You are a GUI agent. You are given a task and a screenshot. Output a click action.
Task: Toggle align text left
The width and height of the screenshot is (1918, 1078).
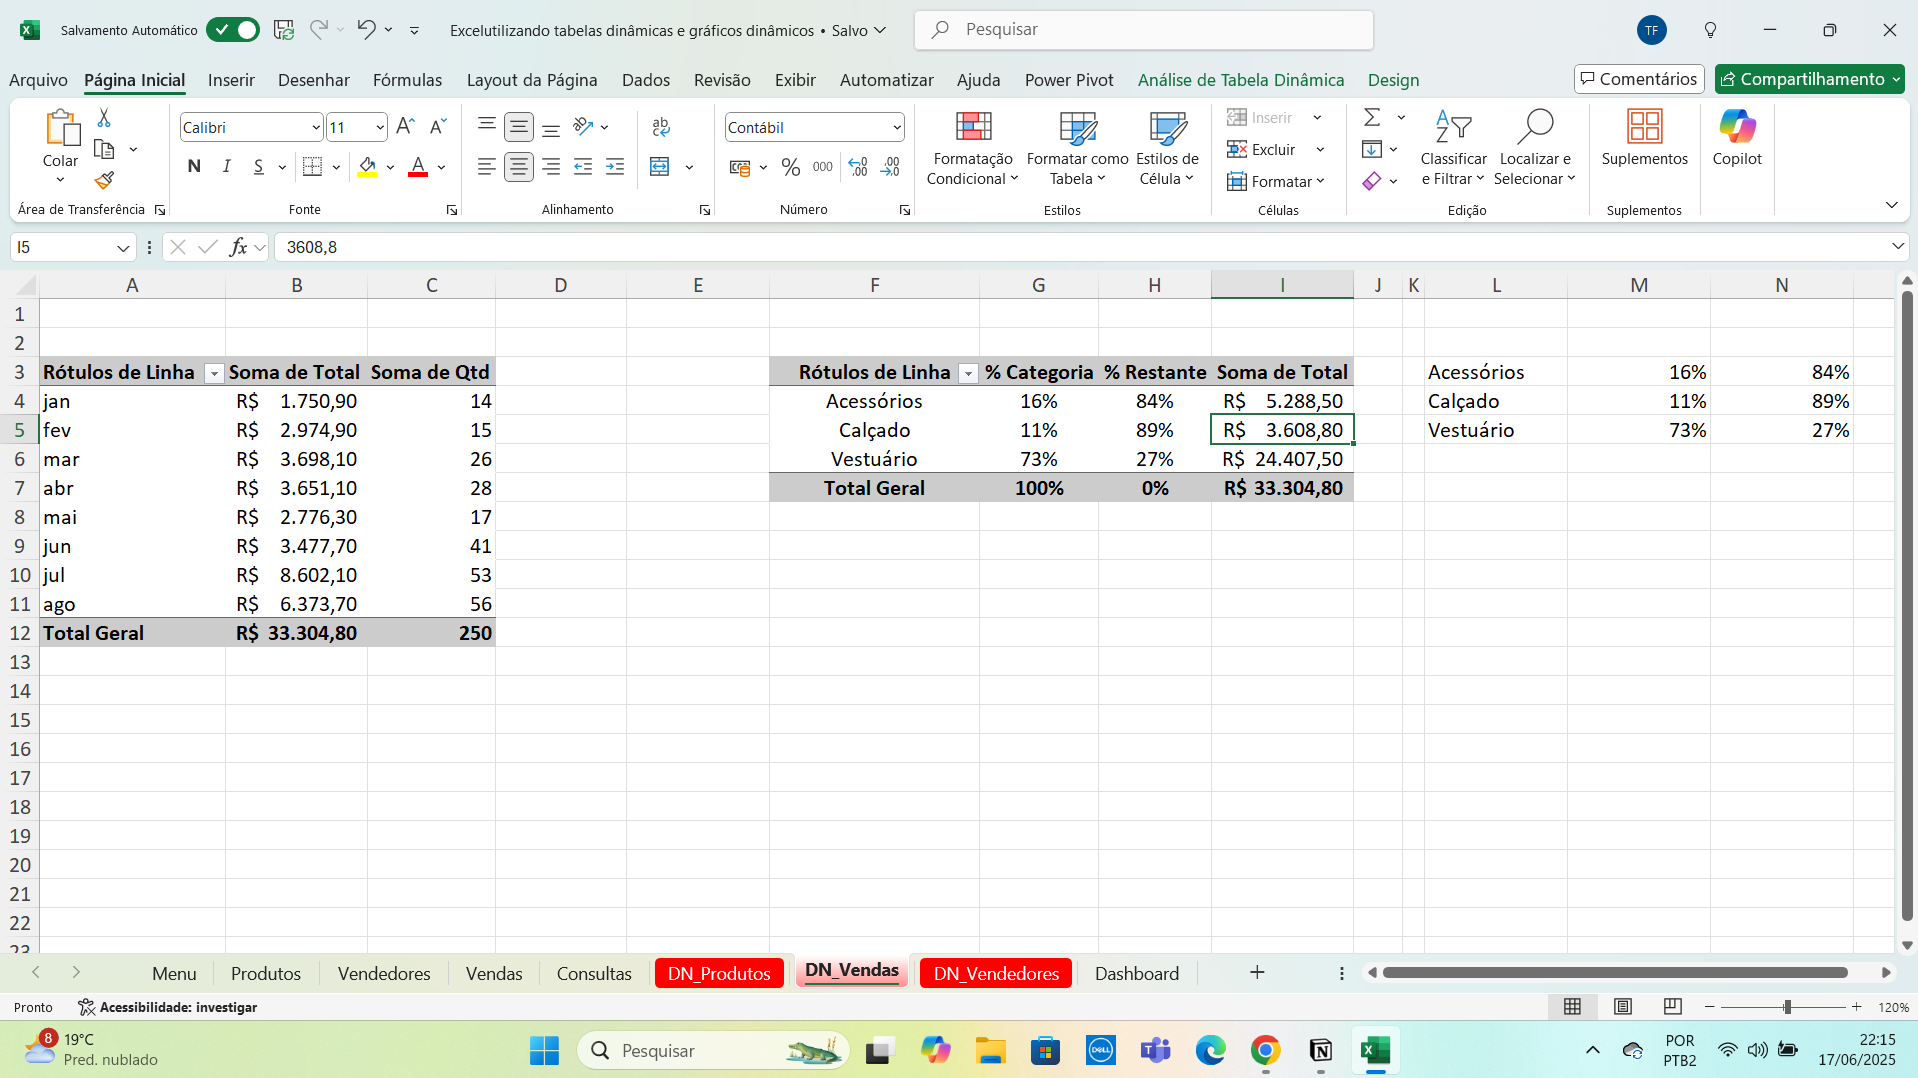tap(486, 167)
